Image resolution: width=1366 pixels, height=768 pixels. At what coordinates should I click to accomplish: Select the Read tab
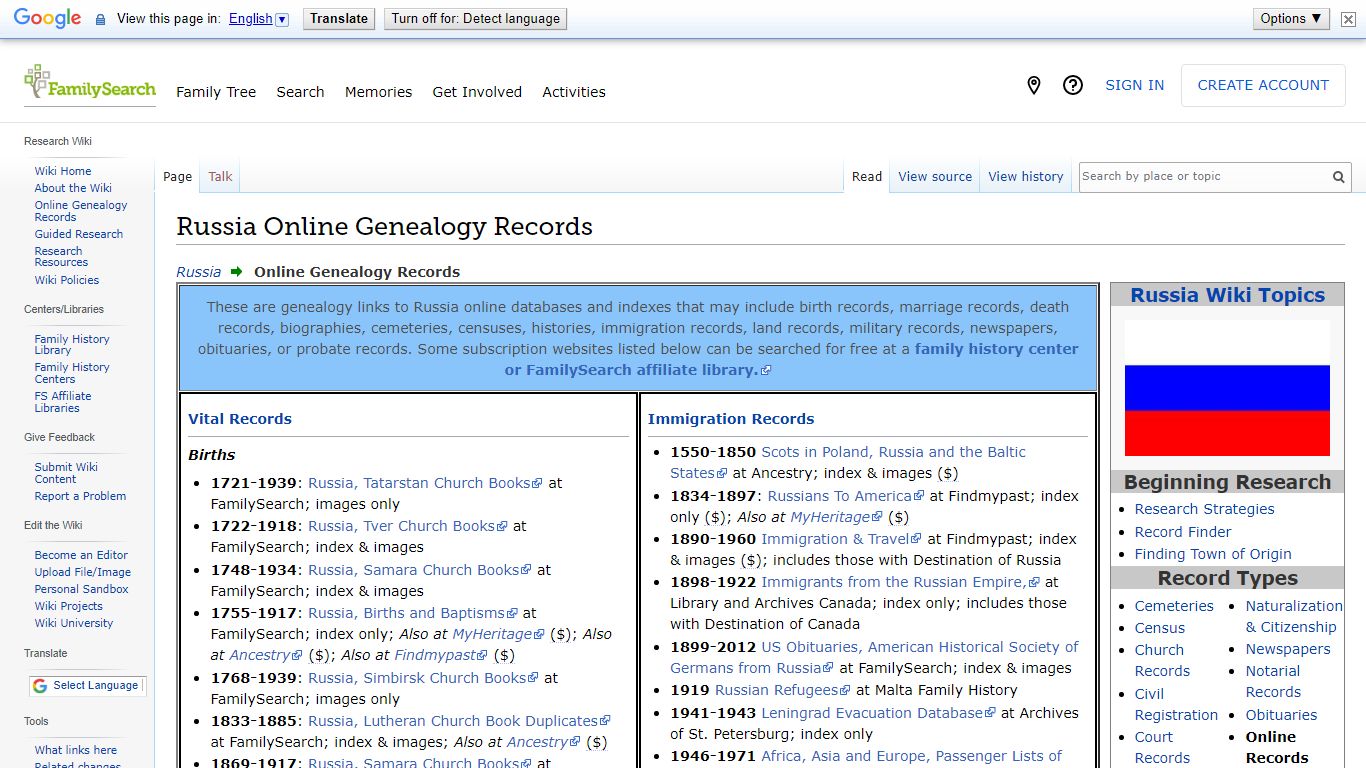coord(867,177)
